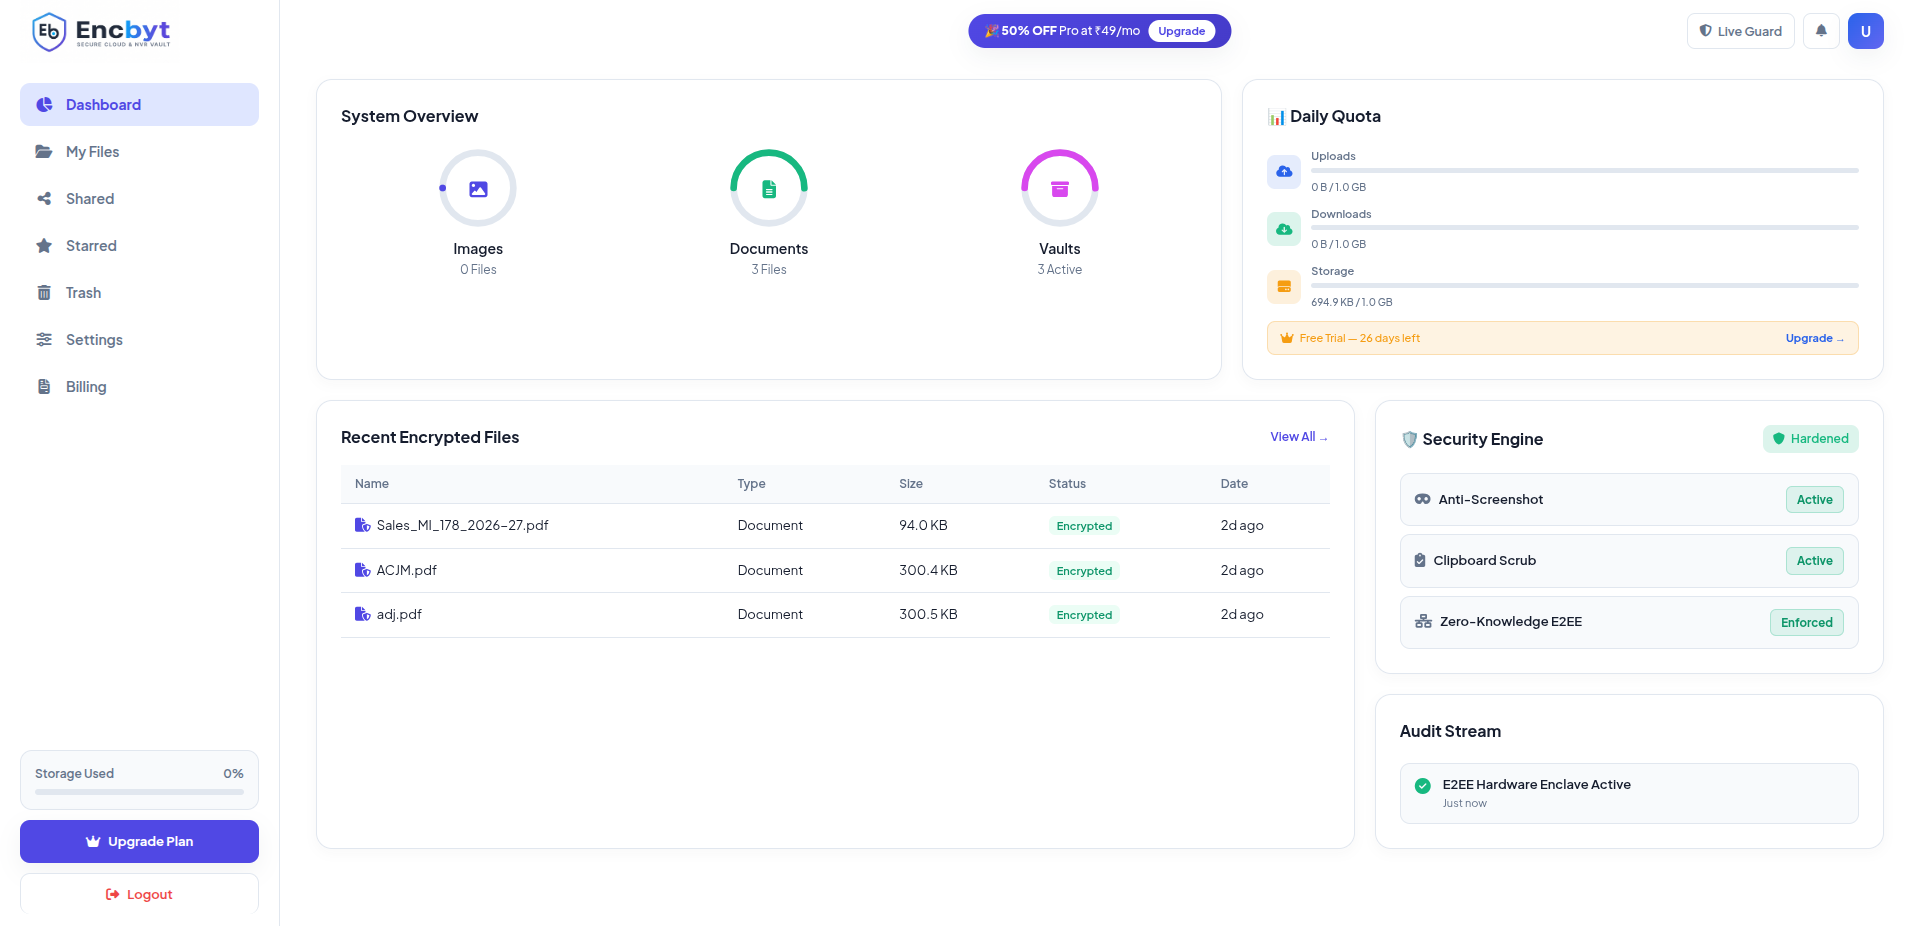
Task: Open the Trash
Action: [139, 293]
